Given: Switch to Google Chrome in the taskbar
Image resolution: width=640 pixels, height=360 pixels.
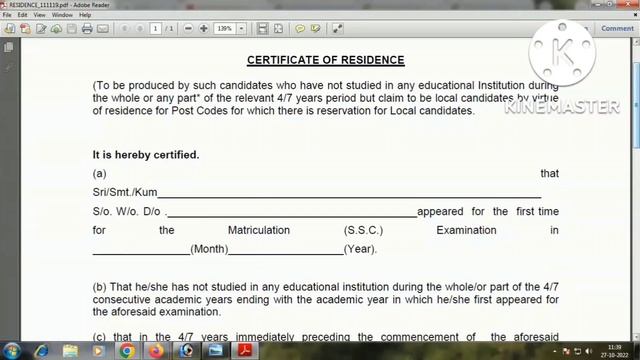Looking at the screenshot, I should pyautogui.click(x=127, y=351).
